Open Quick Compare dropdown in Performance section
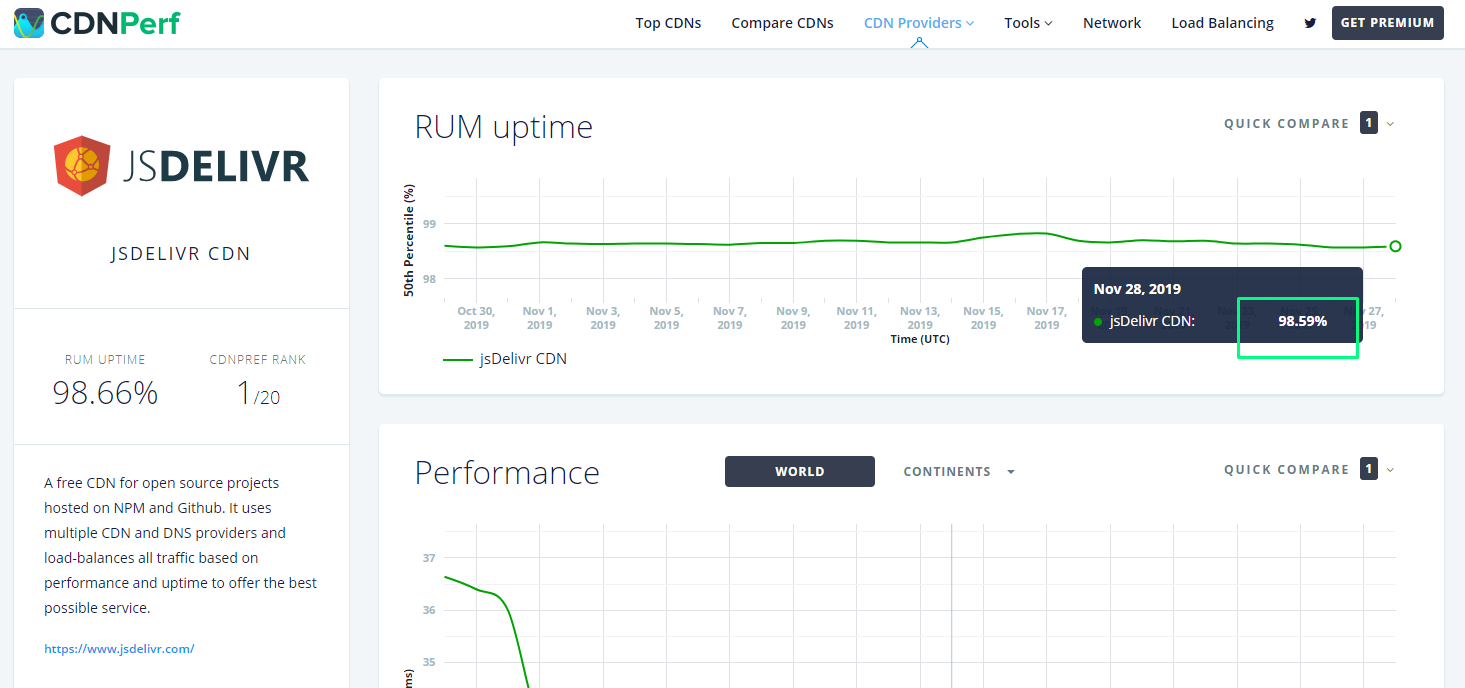This screenshot has height=688, width=1465. click(x=1309, y=470)
